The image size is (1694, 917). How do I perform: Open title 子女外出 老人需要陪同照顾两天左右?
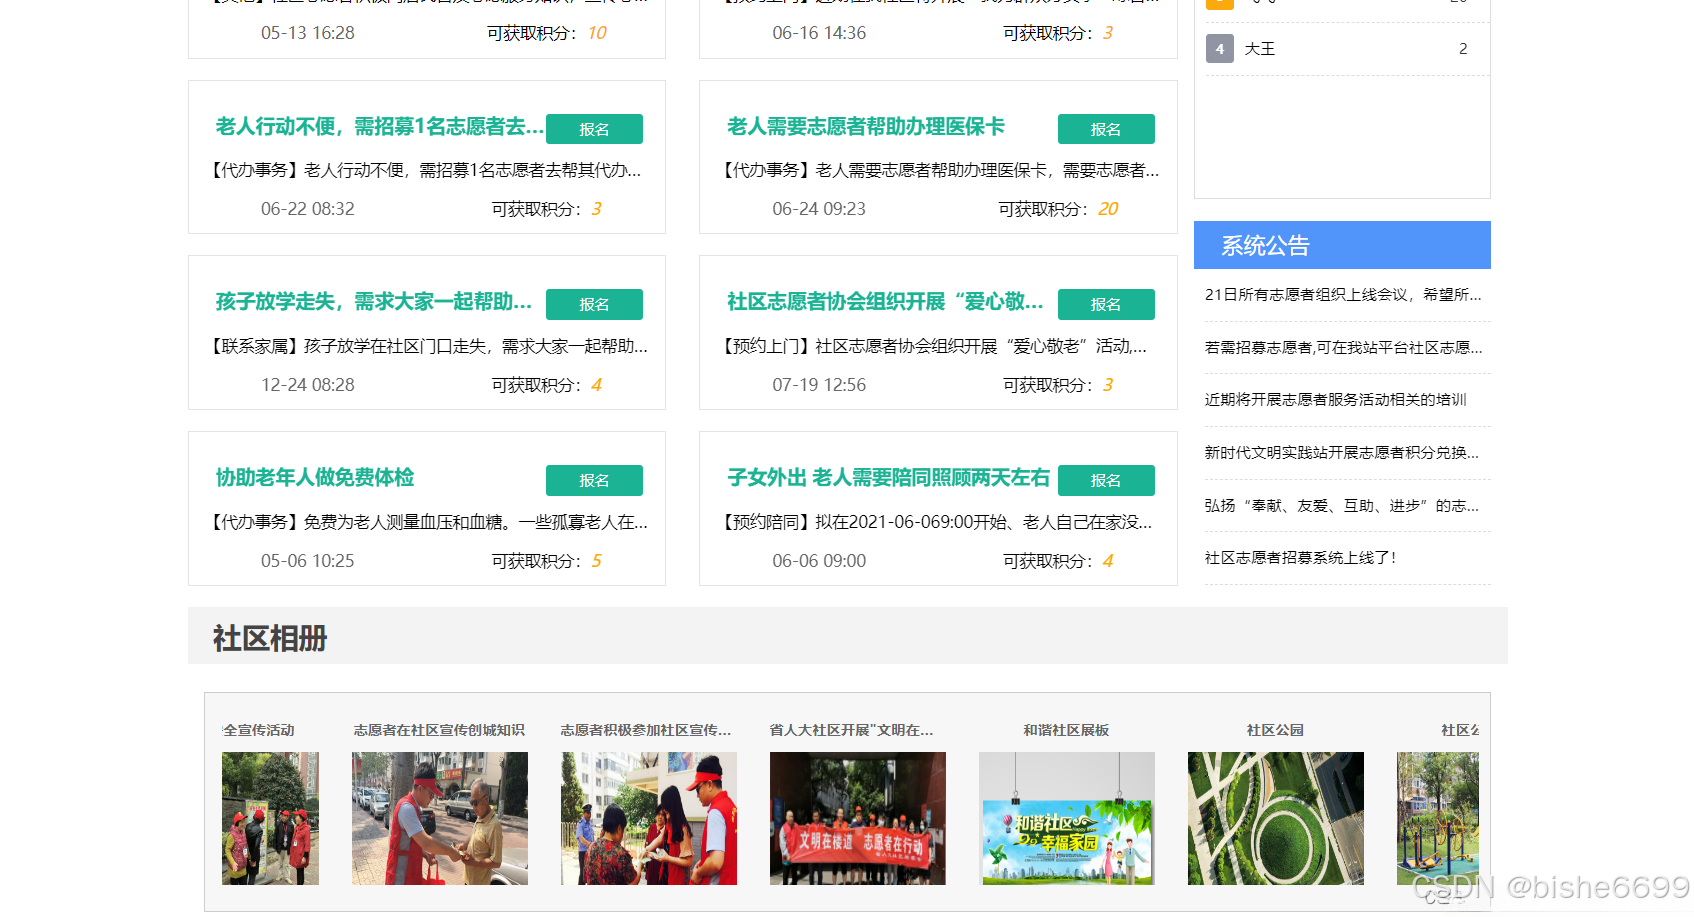tap(888, 478)
